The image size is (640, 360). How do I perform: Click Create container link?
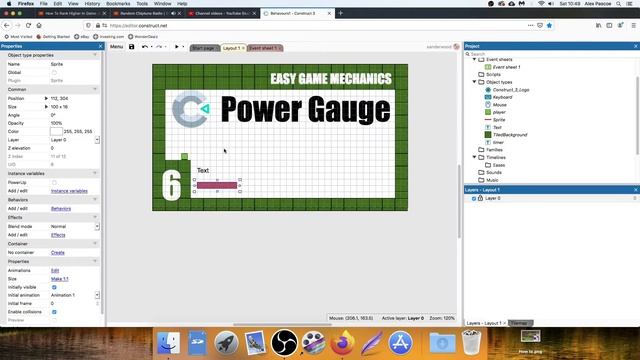[58, 253]
